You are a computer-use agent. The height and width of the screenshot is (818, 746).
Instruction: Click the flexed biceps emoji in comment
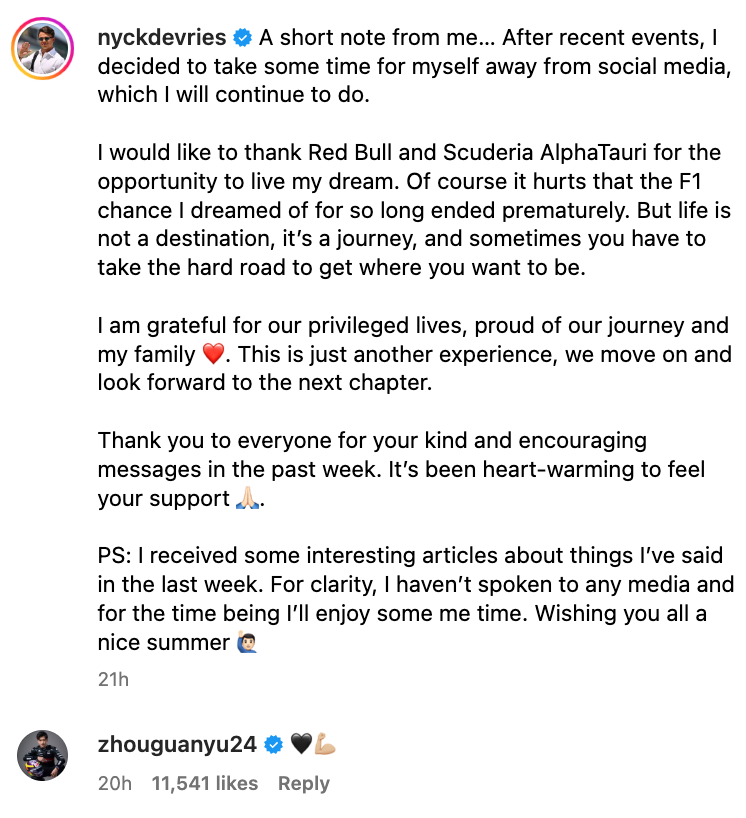click(x=324, y=744)
